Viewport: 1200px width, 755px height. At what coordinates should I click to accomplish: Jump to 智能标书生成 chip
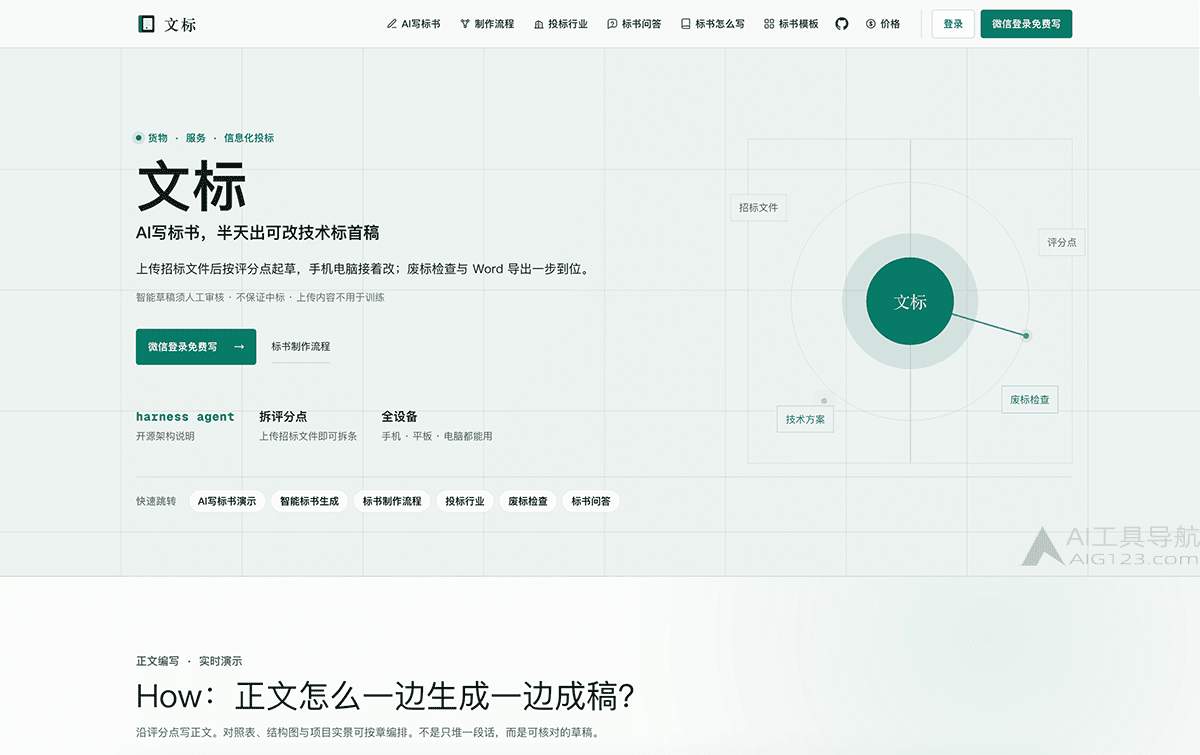pos(309,501)
